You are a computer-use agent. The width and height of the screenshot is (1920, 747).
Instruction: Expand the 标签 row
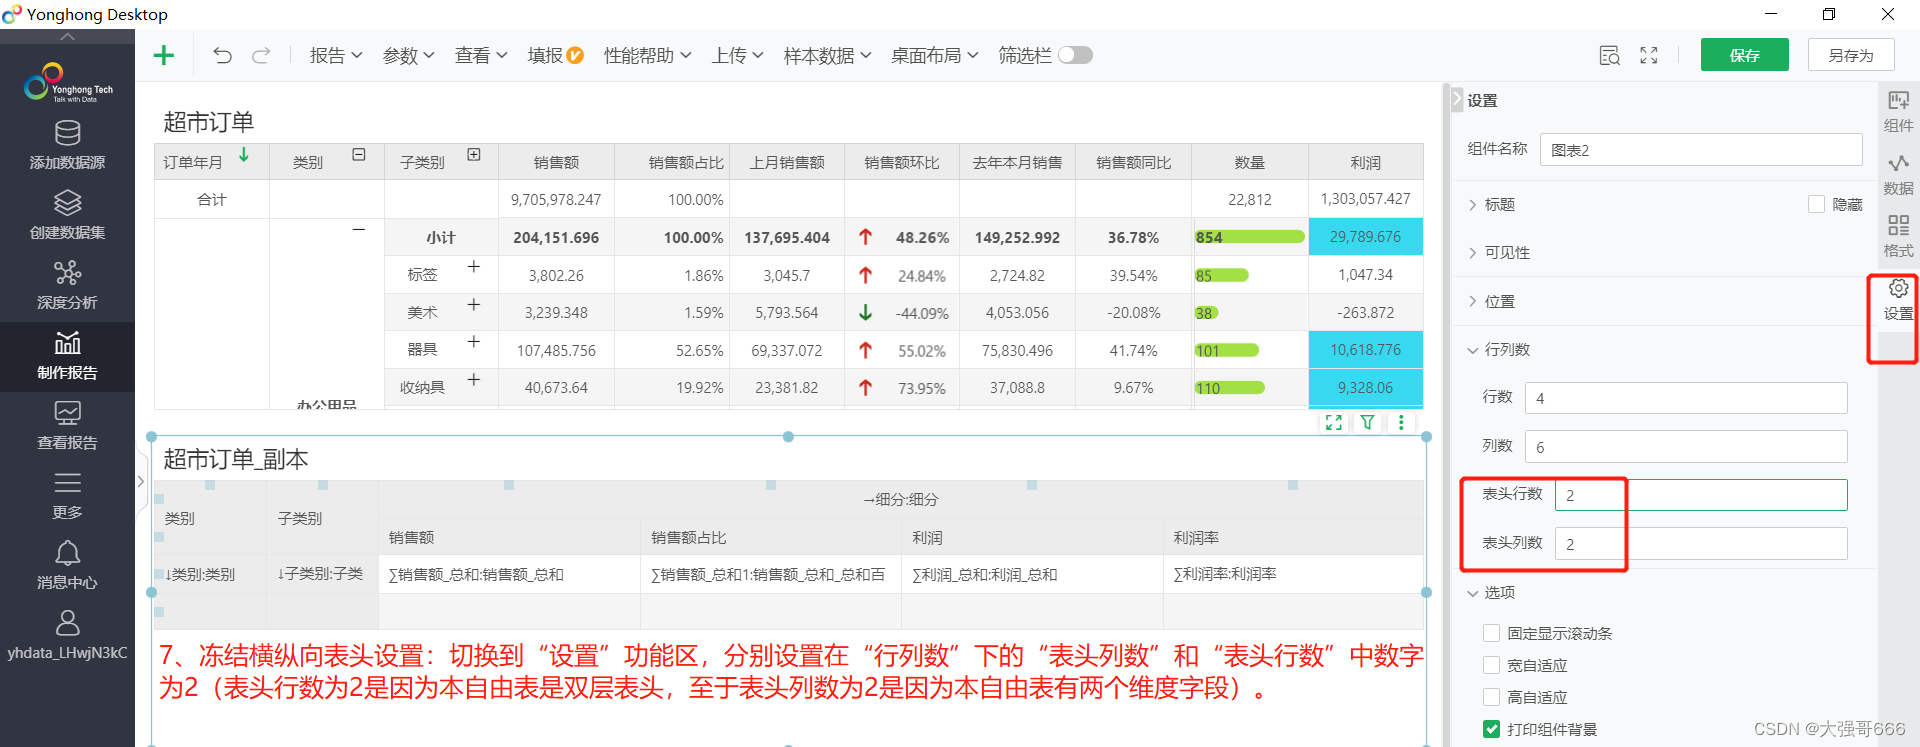[474, 267]
